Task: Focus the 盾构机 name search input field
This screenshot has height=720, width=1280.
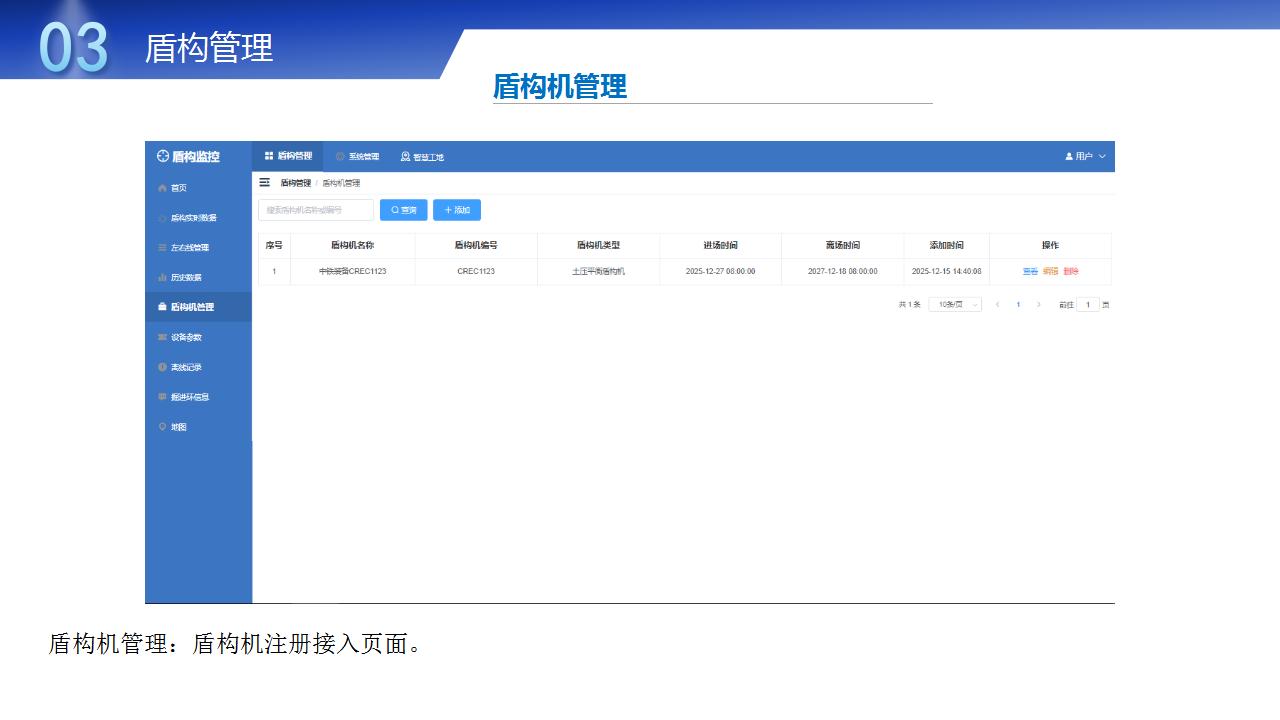Action: click(316, 210)
